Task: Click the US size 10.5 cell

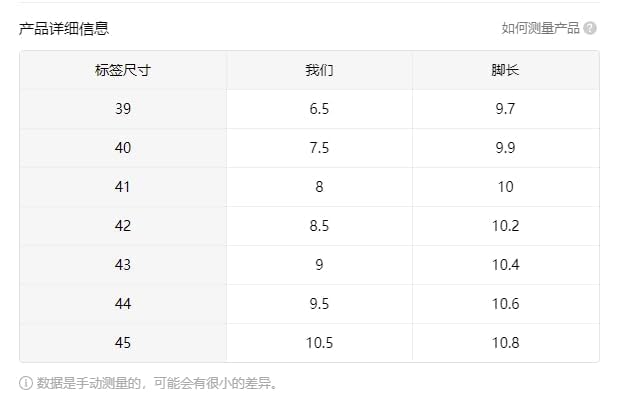Action: pos(319,343)
